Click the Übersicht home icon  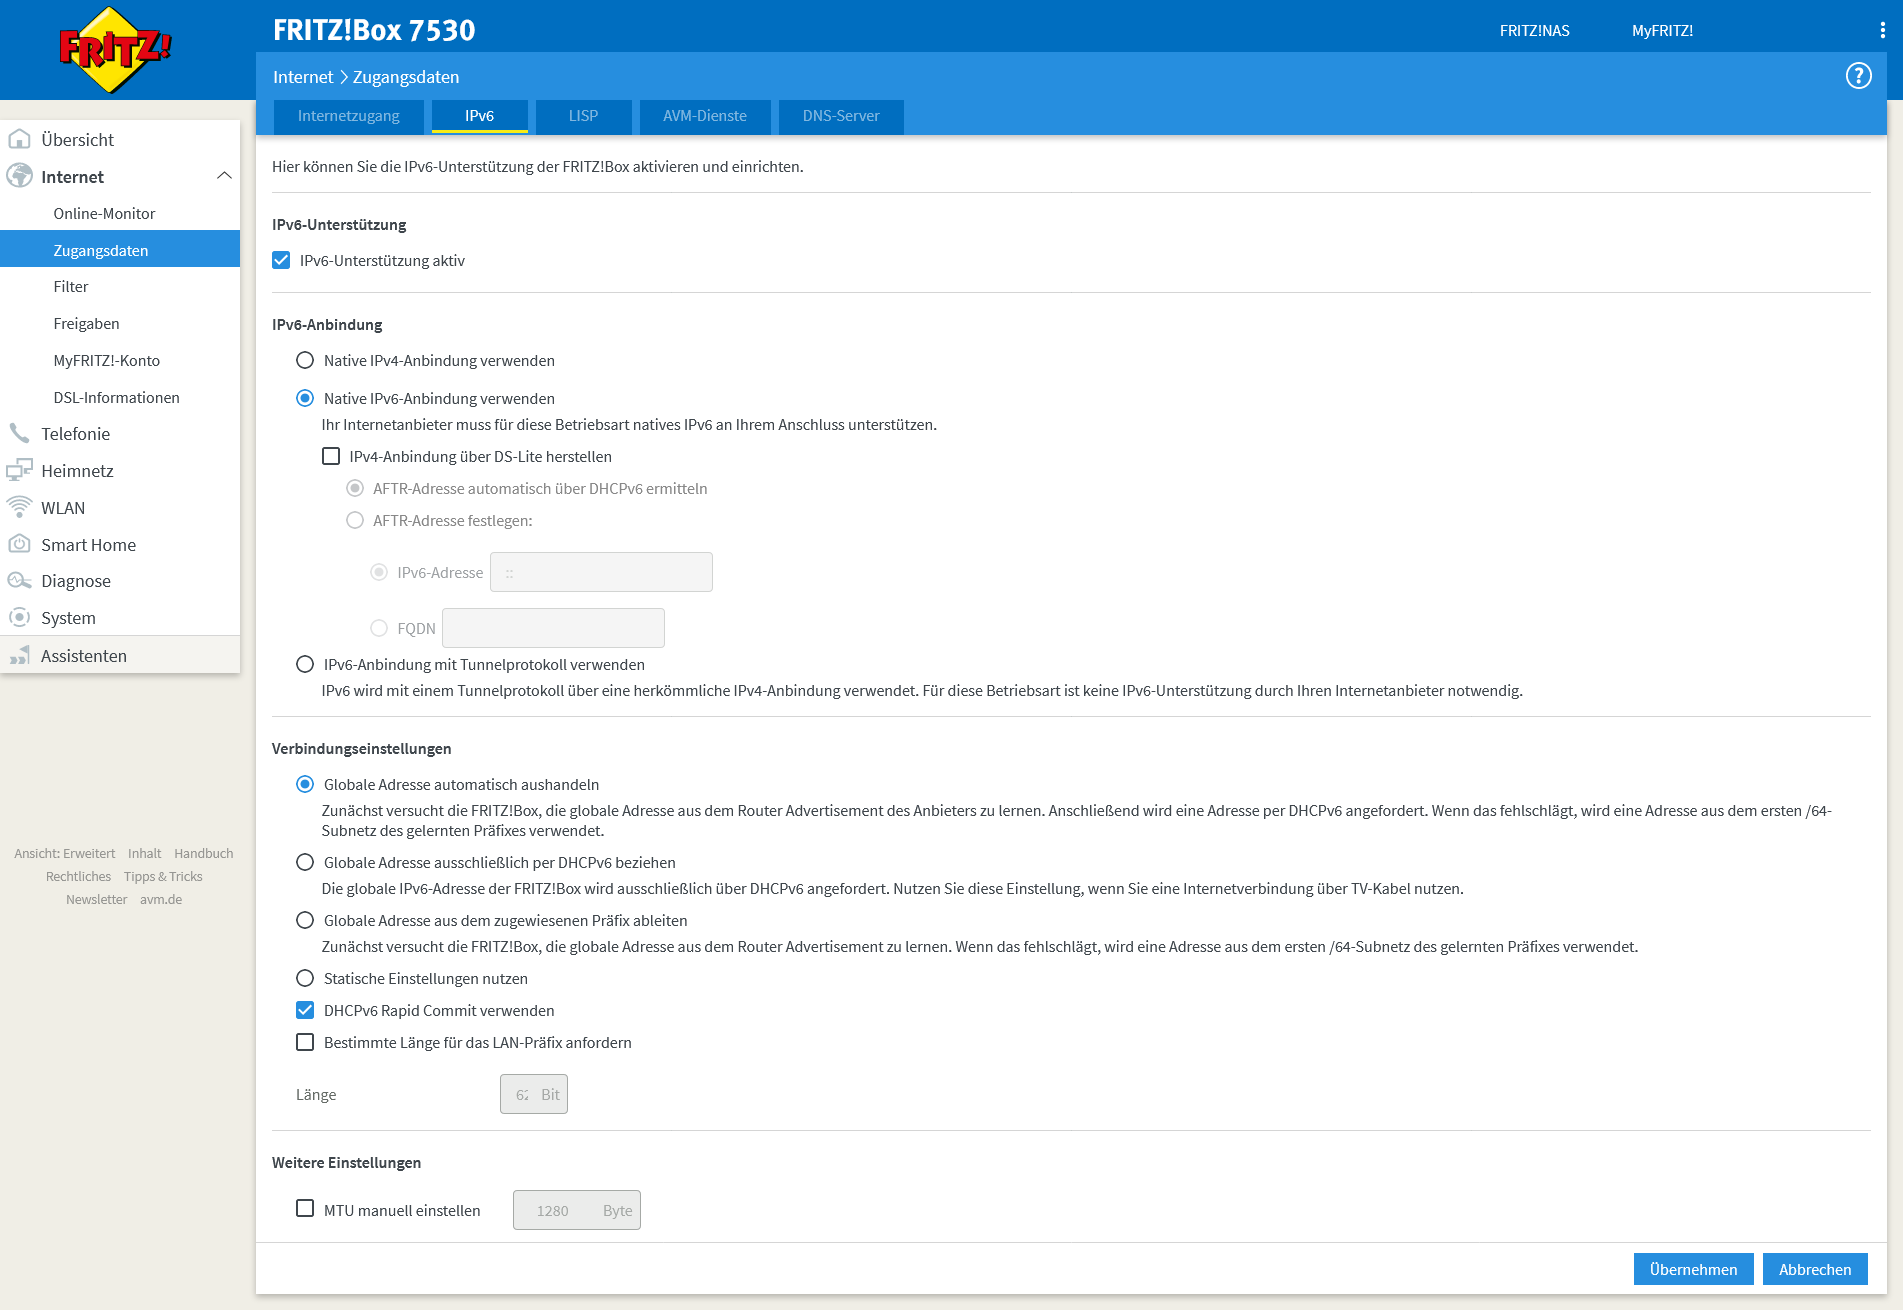point(19,139)
